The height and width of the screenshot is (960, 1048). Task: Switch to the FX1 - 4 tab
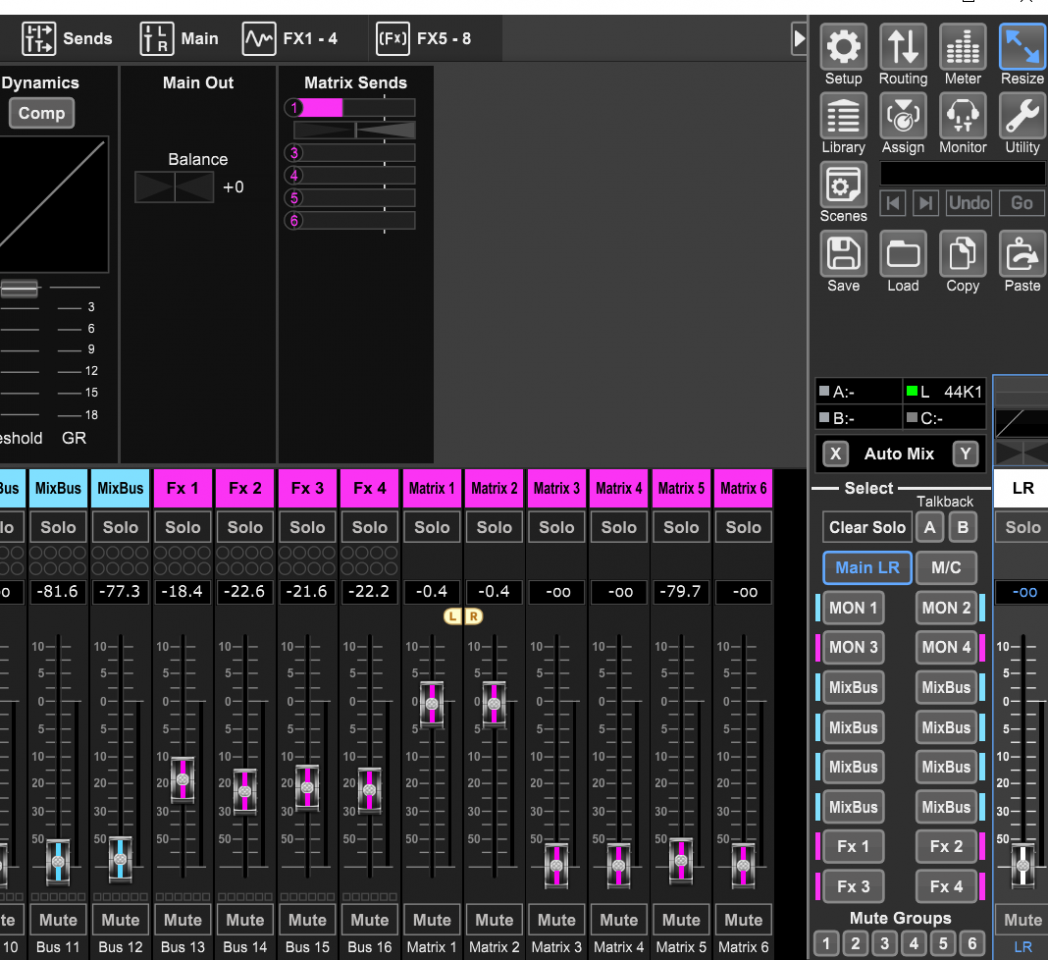click(x=290, y=39)
